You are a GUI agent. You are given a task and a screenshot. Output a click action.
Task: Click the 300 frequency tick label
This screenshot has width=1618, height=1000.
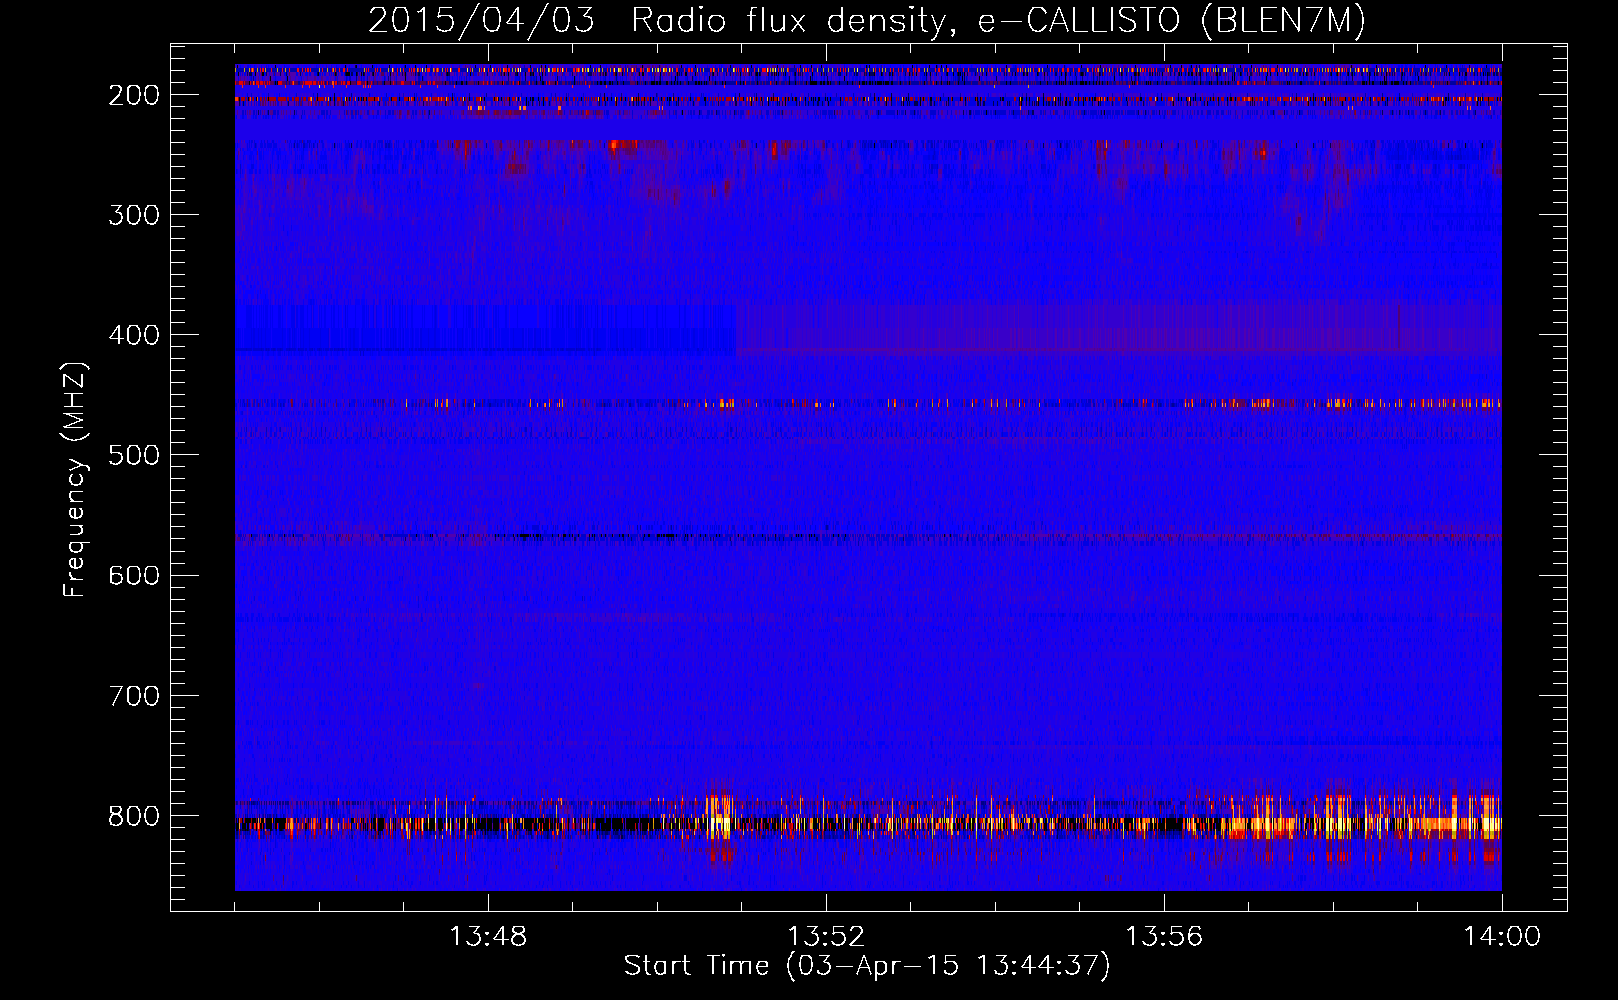pyautogui.click(x=134, y=215)
